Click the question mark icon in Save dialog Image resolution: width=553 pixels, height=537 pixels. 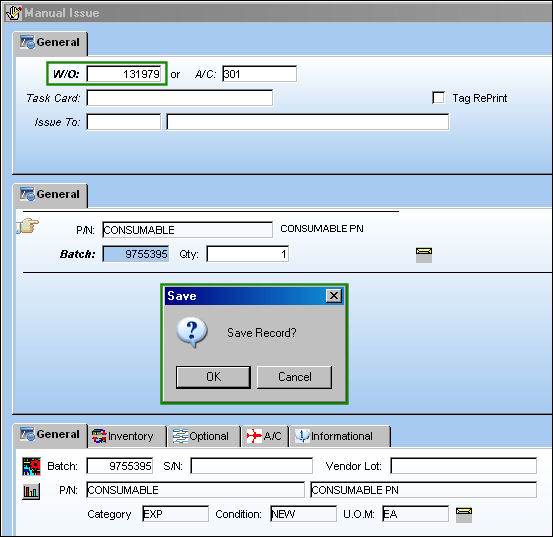(x=192, y=332)
